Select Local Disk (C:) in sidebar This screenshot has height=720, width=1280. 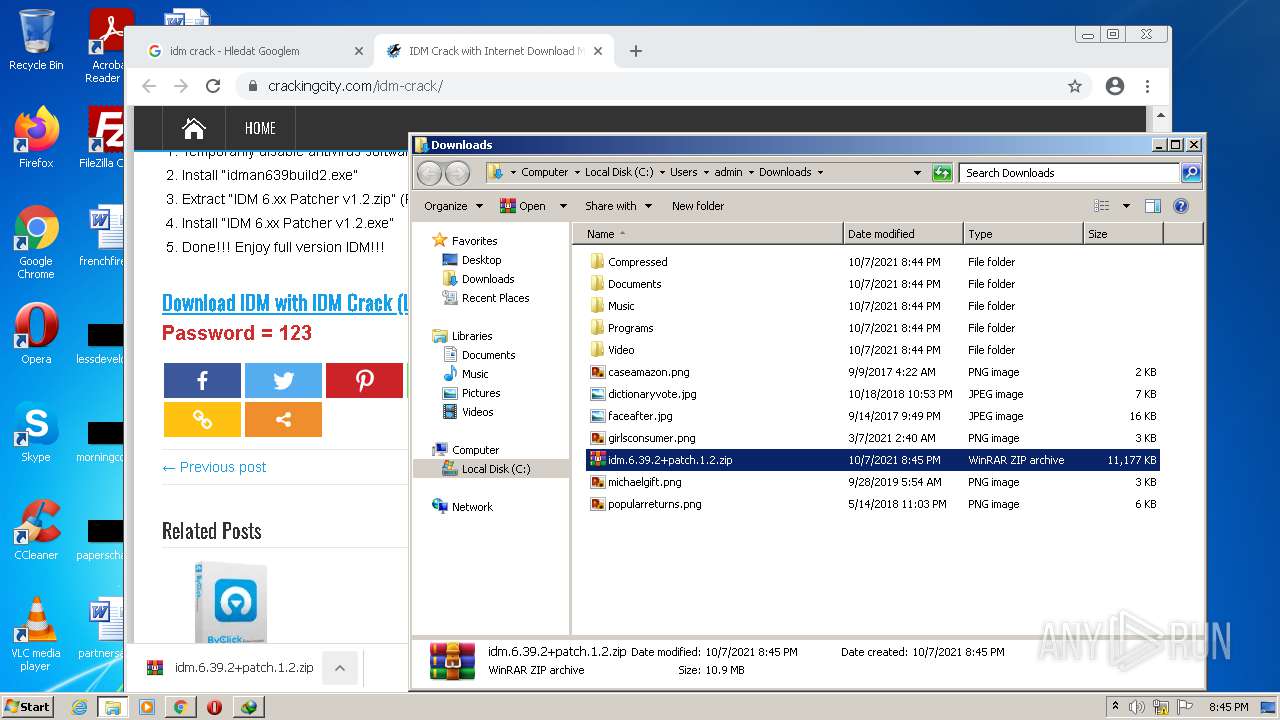[x=495, y=469]
